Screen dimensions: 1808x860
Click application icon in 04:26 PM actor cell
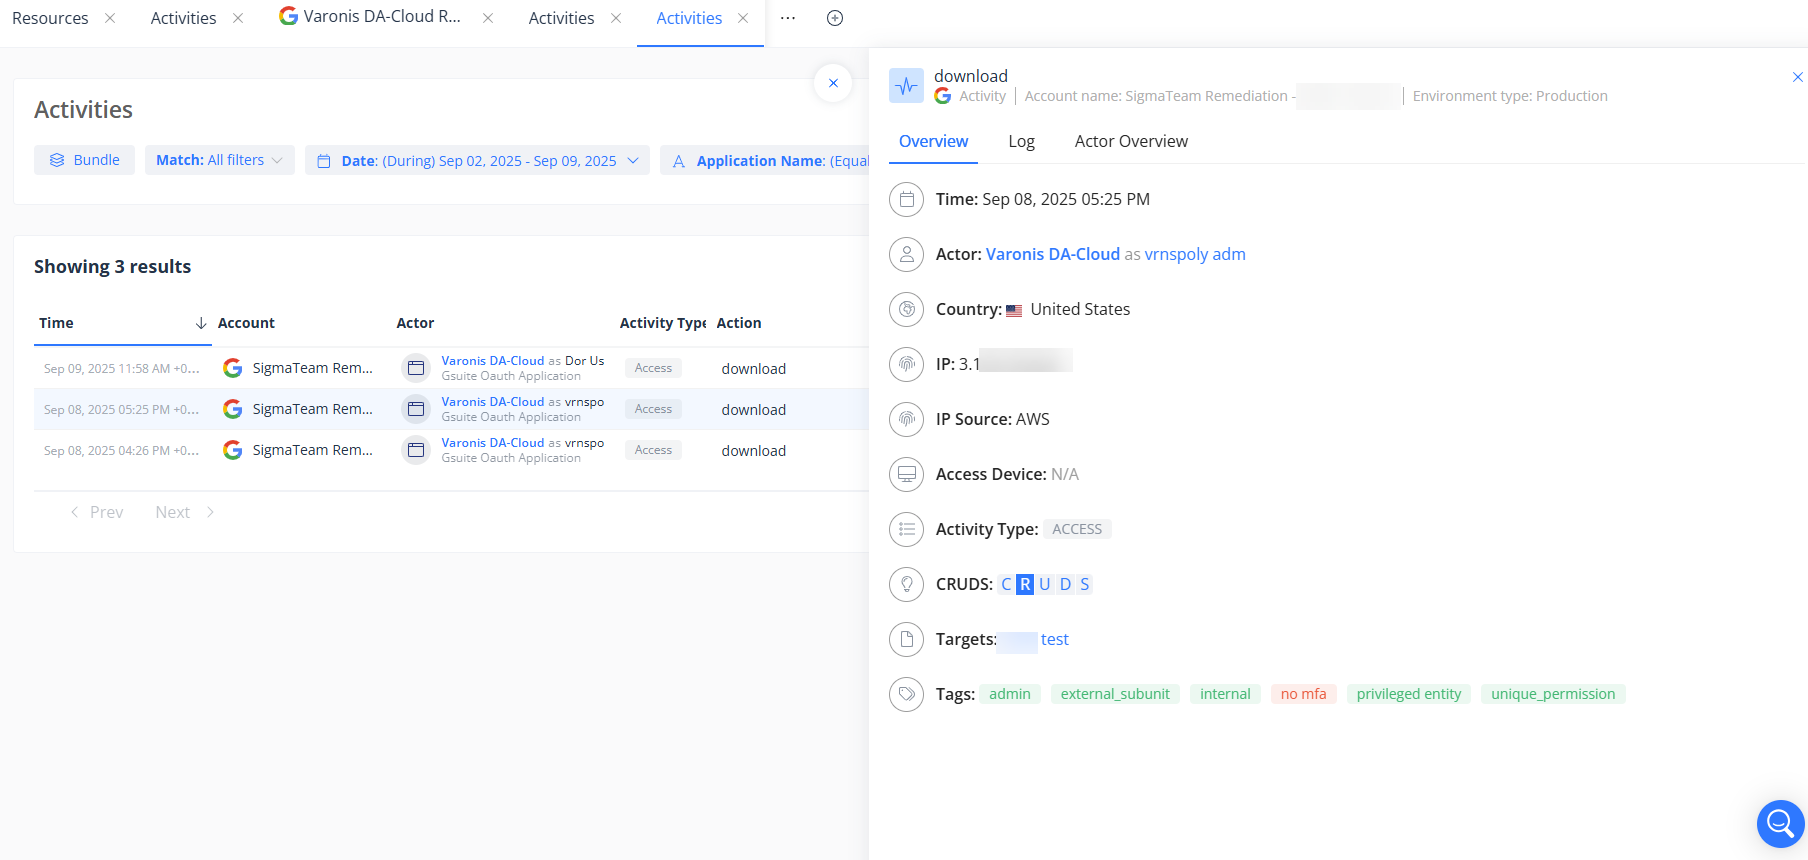(416, 450)
